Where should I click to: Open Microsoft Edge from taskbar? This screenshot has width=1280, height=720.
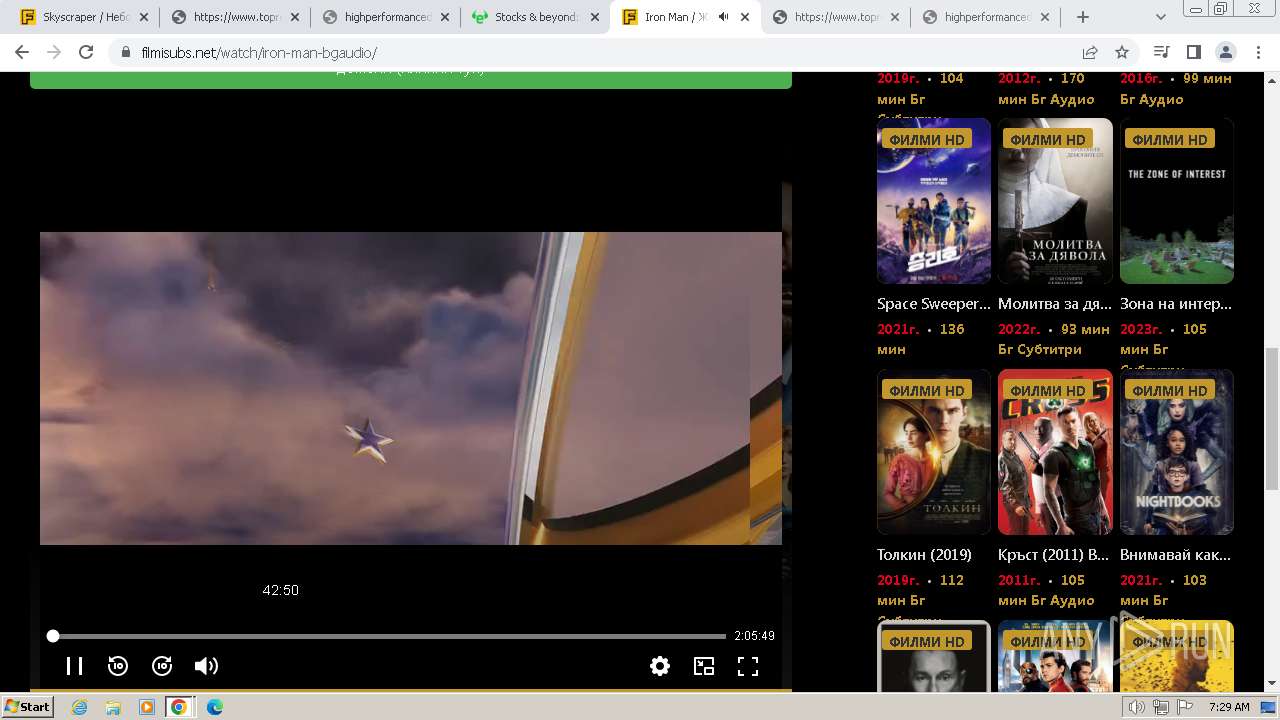coord(215,707)
